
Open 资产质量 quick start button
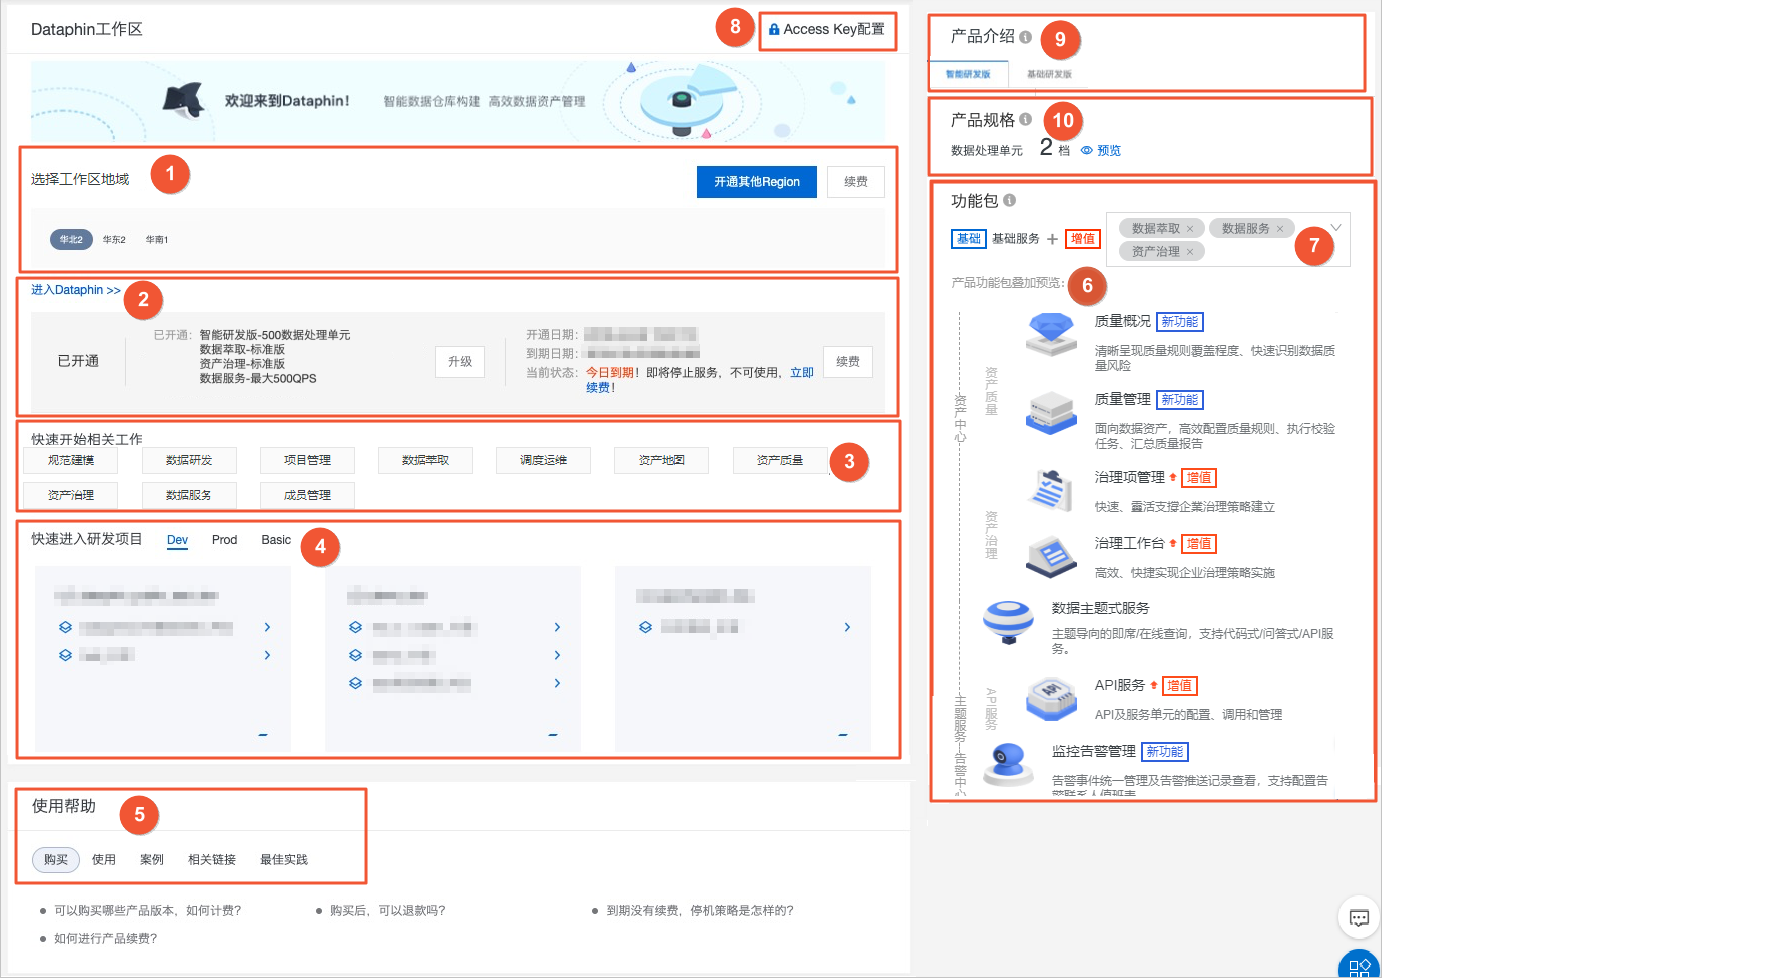coord(780,460)
